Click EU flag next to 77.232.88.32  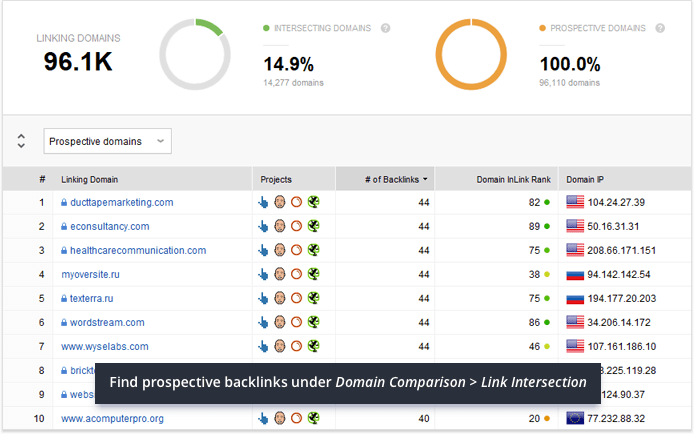575,418
